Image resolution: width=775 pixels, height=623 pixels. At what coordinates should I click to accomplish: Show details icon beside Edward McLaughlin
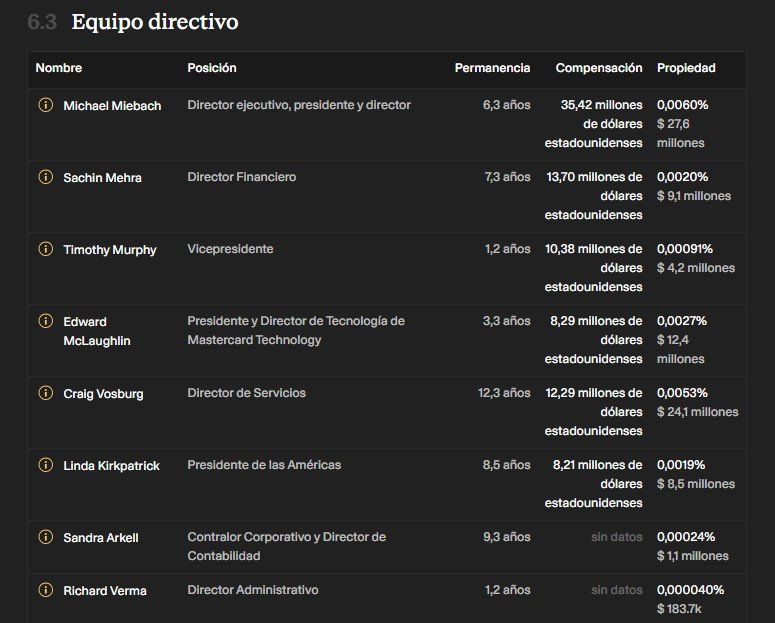point(45,321)
